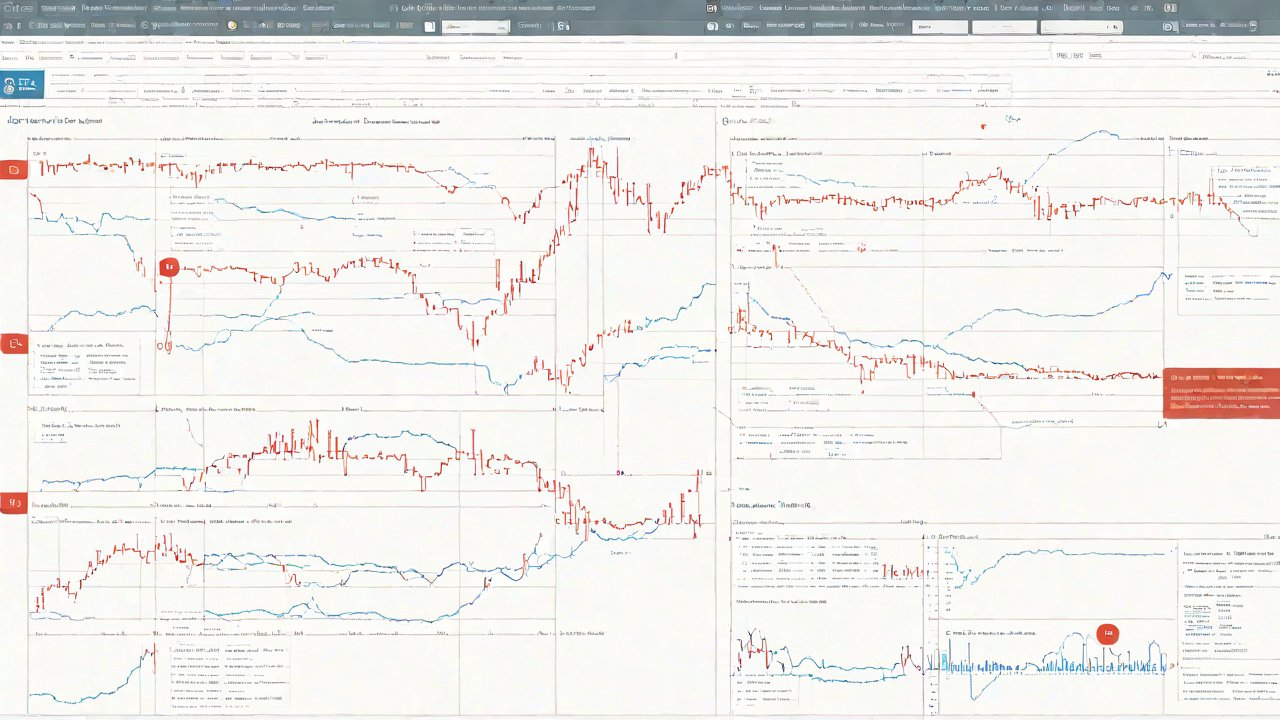
Task: Select the red tag beside the top-left chart
Action: [14, 170]
